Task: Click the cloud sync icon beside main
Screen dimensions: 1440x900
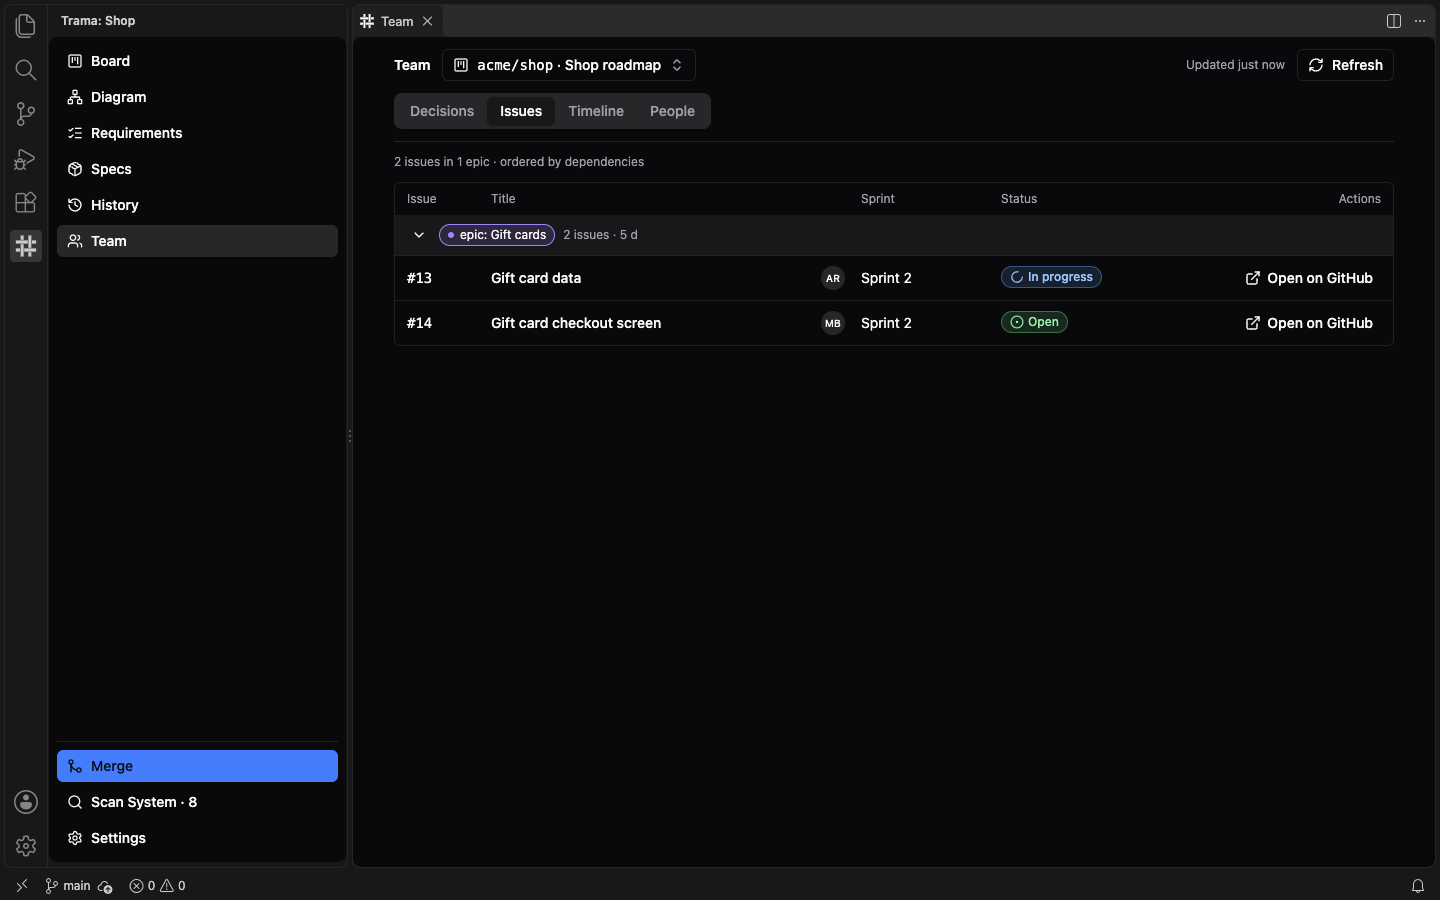Action: pyautogui.click(x=105, y=886)
